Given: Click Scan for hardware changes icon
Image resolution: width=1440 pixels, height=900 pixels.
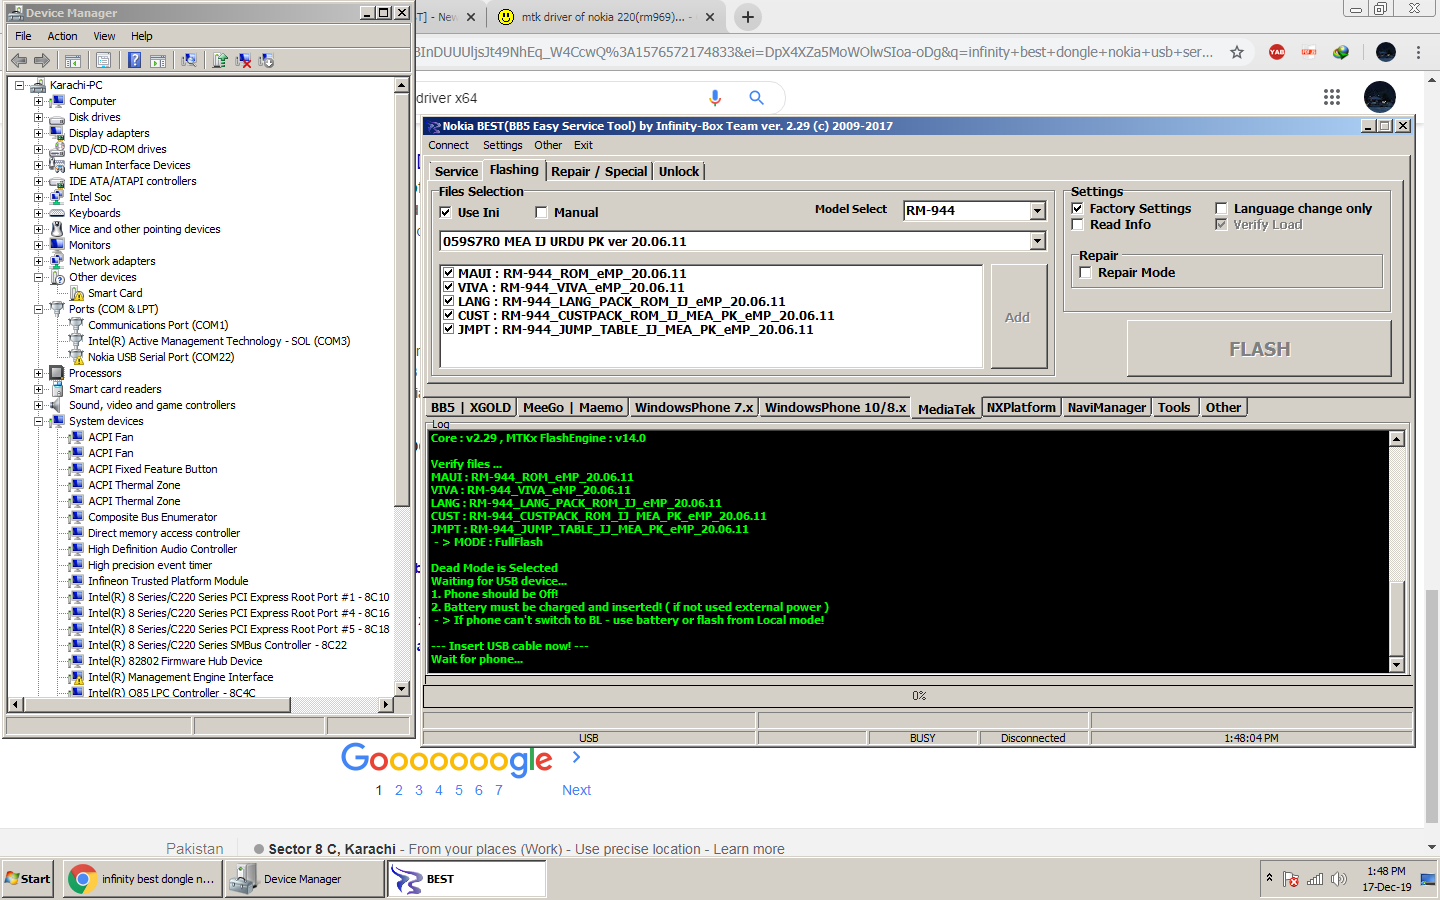Looking at the screenshot, I should [x=189, y=61].
